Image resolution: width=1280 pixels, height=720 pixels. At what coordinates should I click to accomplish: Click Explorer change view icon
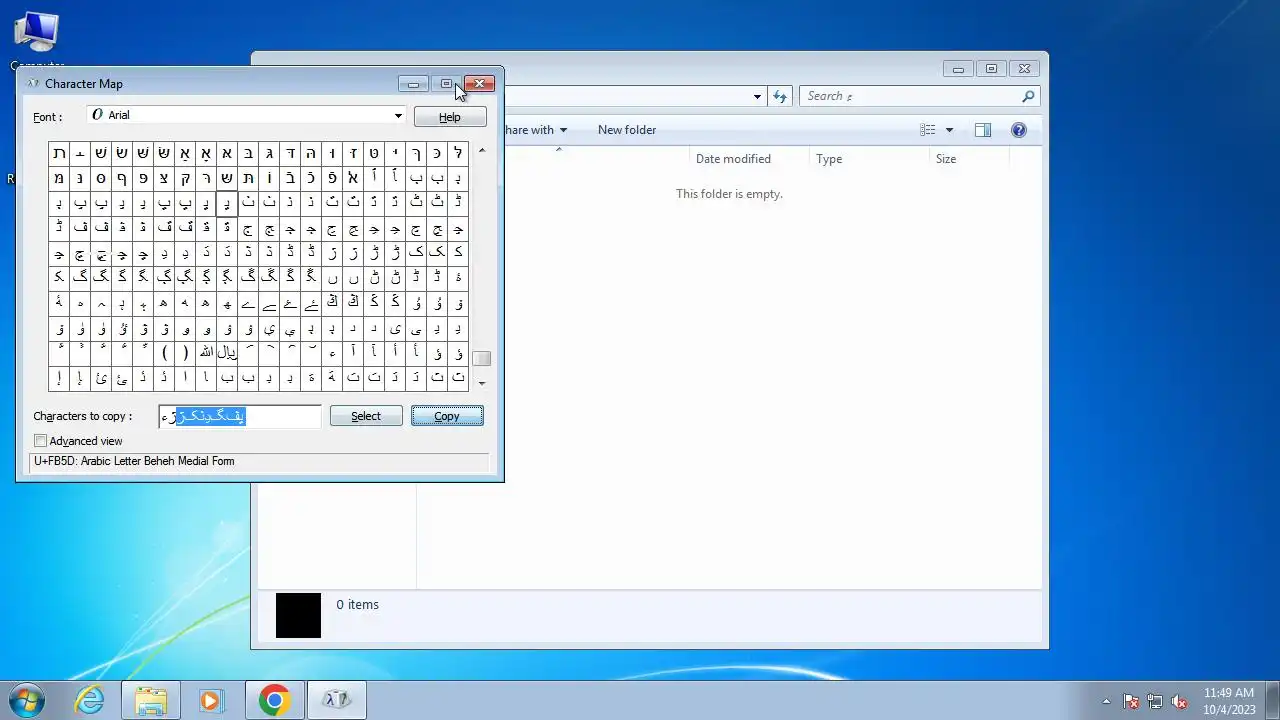click(928, 130)
